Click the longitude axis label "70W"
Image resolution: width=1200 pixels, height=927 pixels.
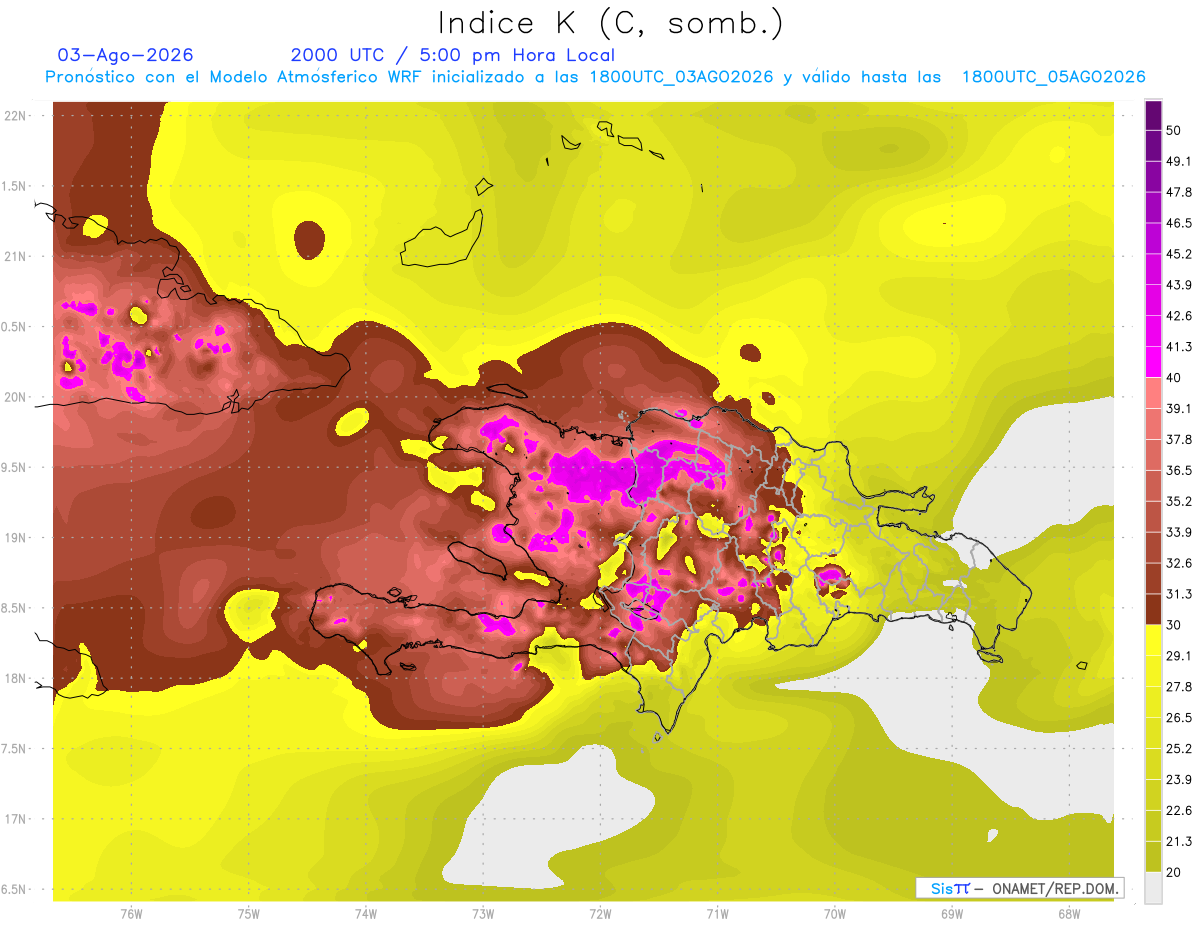(835, 913)
